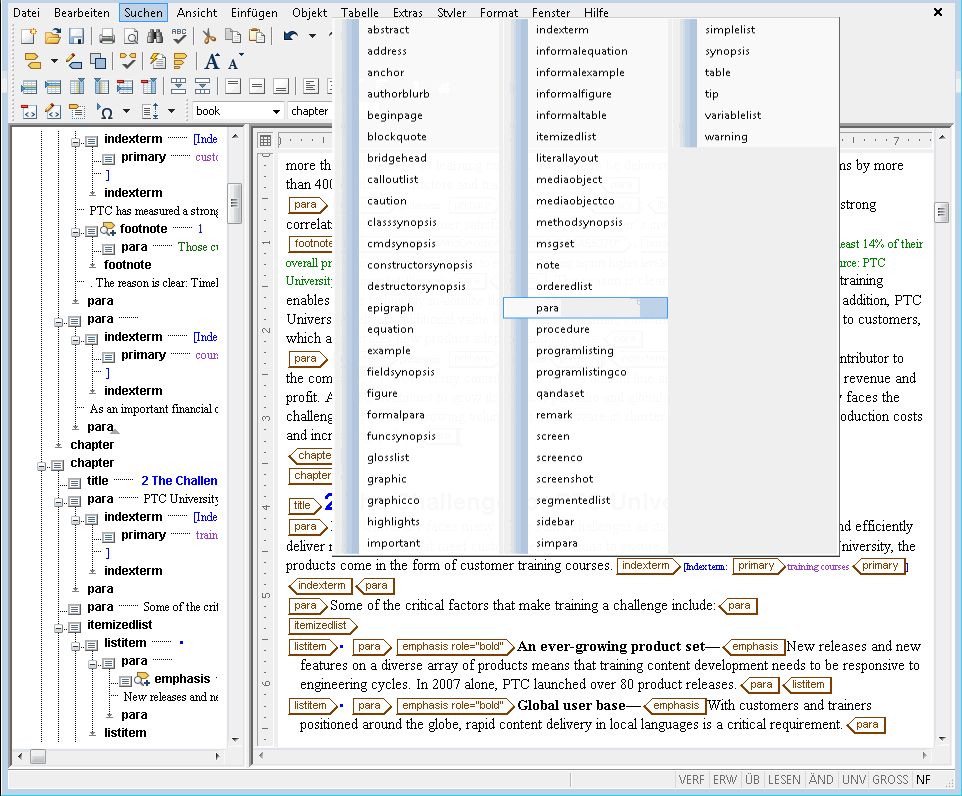Open the Ansicht menu
Image resolution: width=962 pixels, height=796 pixels.
tap(196, 12)
